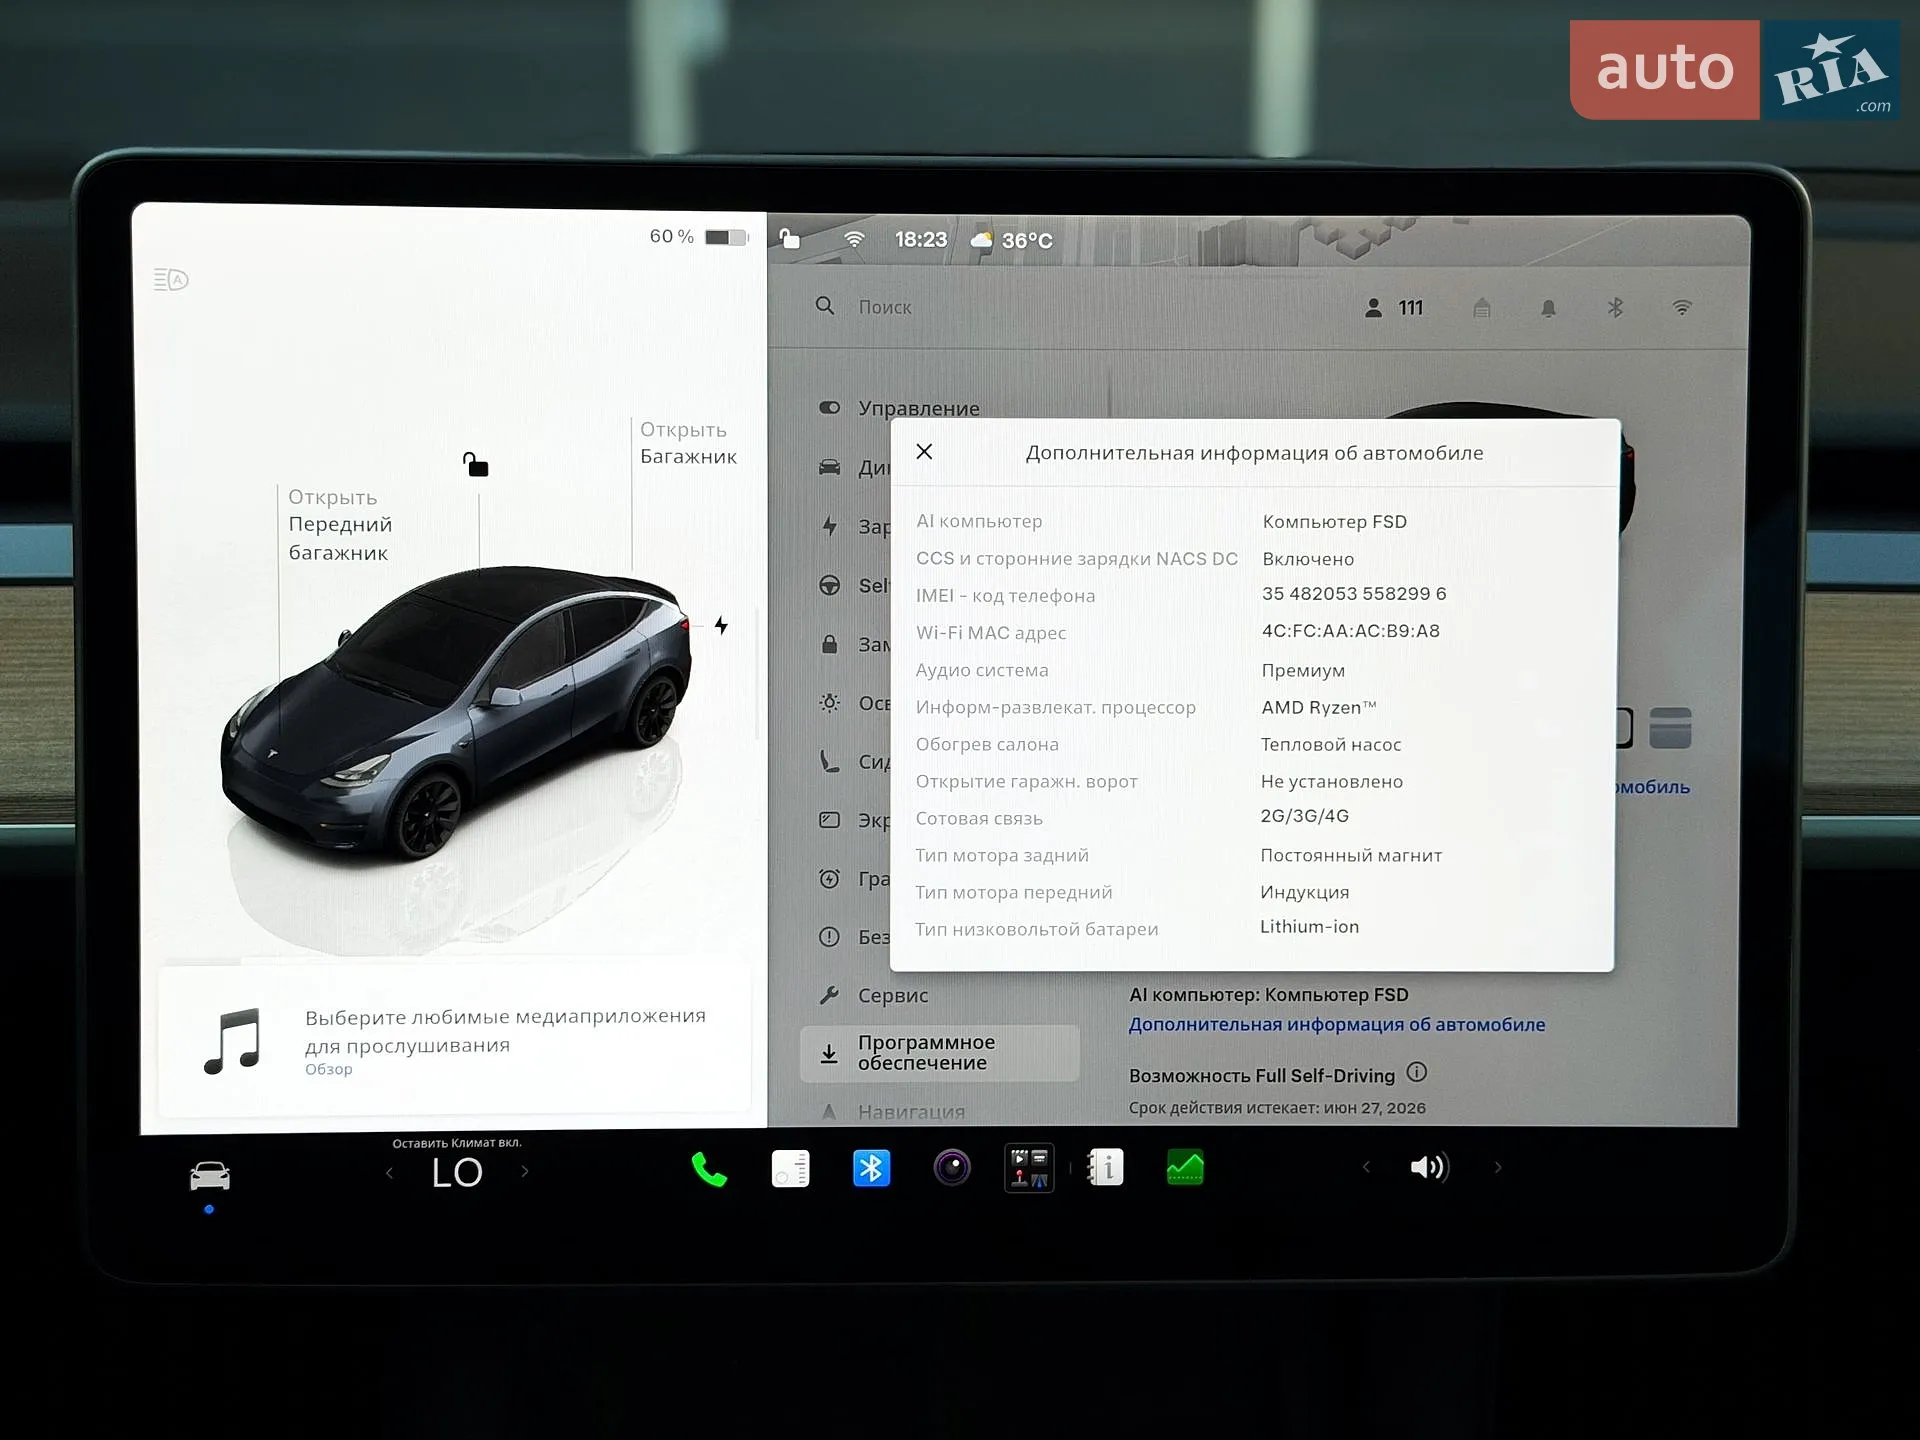Tap the Wi-Fi icon beside the clock
The width and height of the screenshot is (1920, 1440).
pos(854,240)
